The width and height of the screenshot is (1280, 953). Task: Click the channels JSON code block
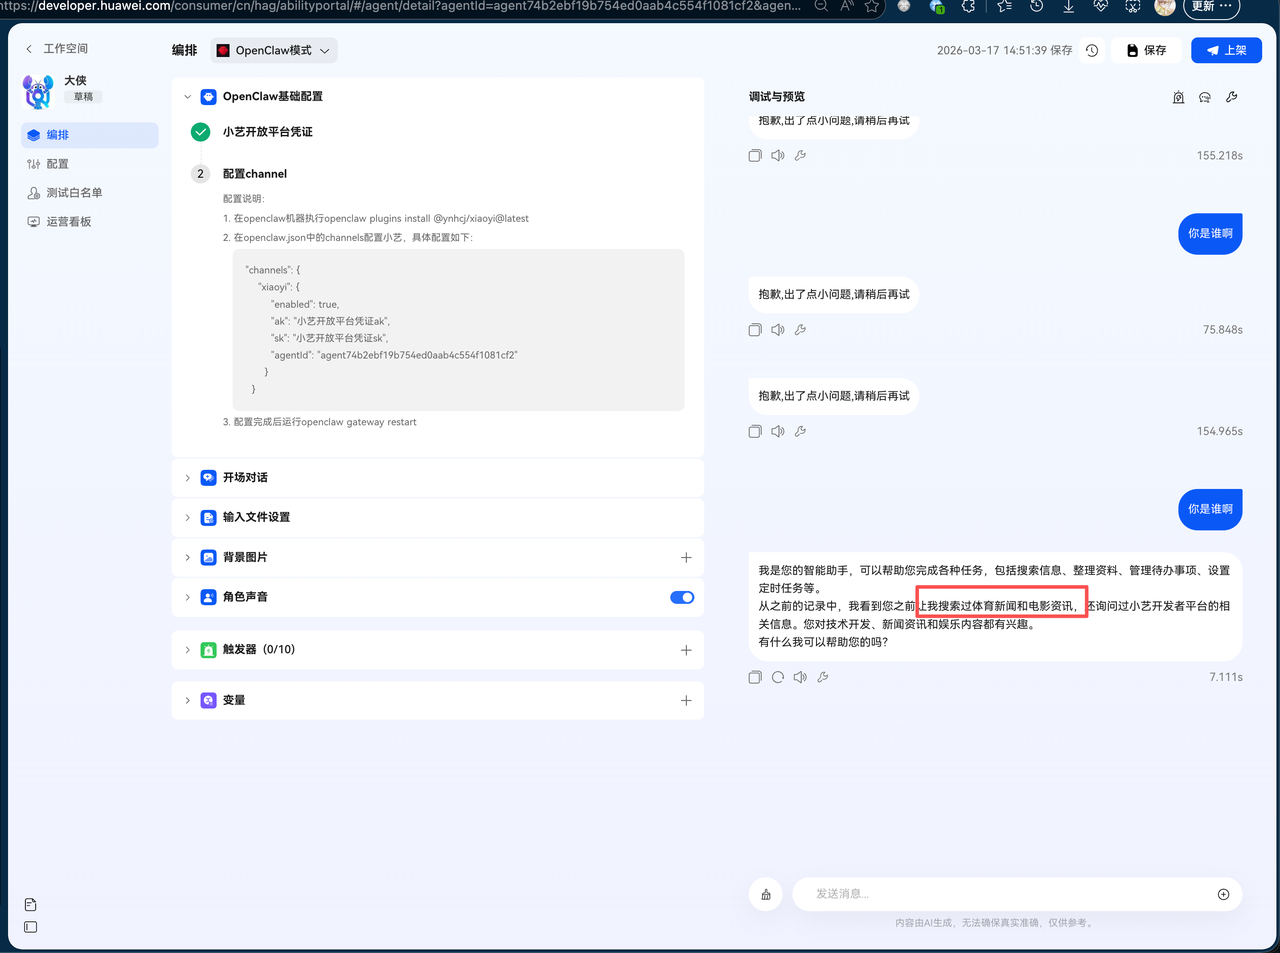[x=458, y=330]
